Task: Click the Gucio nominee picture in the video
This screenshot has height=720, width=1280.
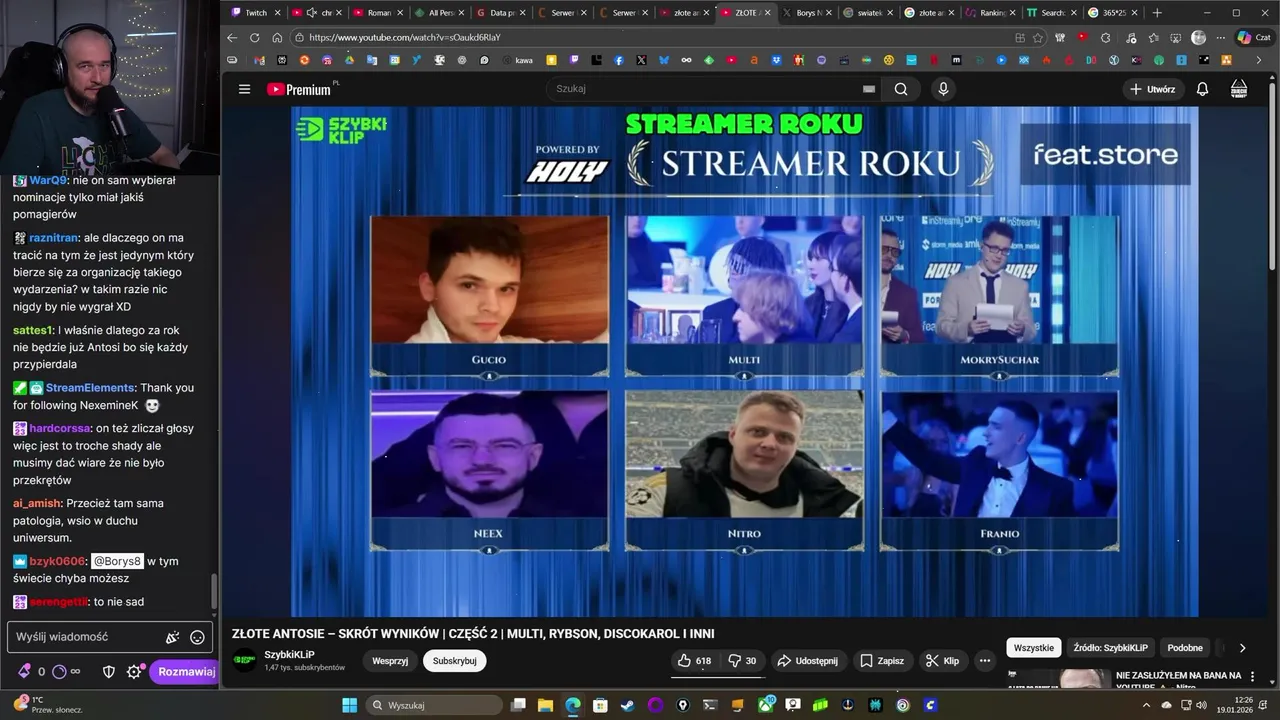Action: tap(489, 281)
